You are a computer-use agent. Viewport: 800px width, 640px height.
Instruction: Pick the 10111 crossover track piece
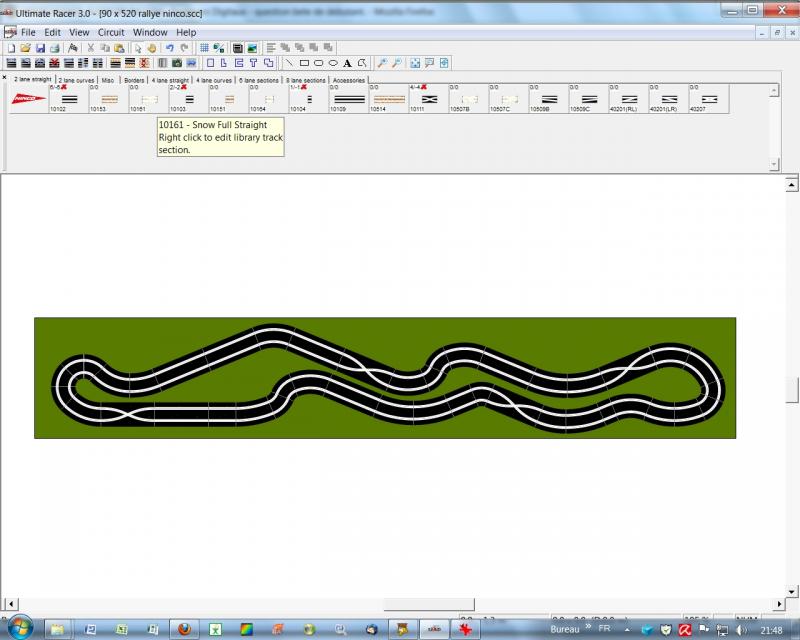(x=429, y=100)
